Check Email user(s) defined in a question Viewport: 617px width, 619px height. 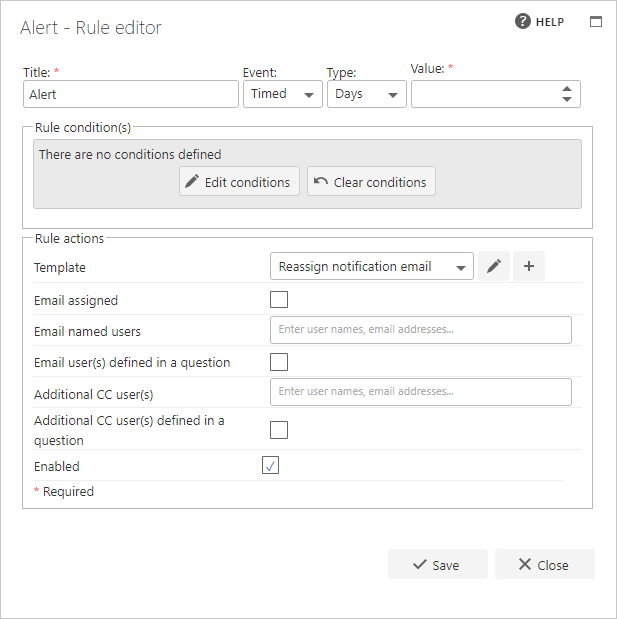[x=279, y=362]
